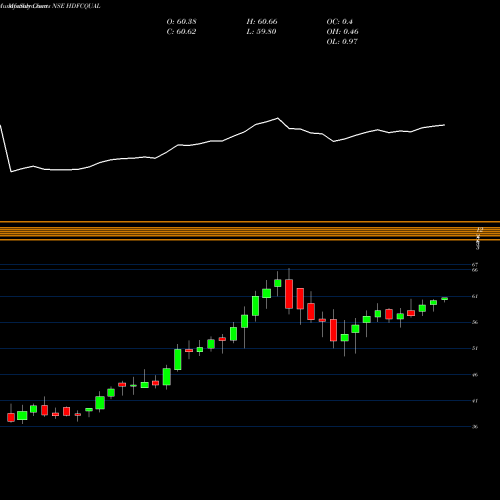Screen dimensions: 500x500
Task: Click the tallest red candlestick near the price peak
Action: click(x=289, y=294)
